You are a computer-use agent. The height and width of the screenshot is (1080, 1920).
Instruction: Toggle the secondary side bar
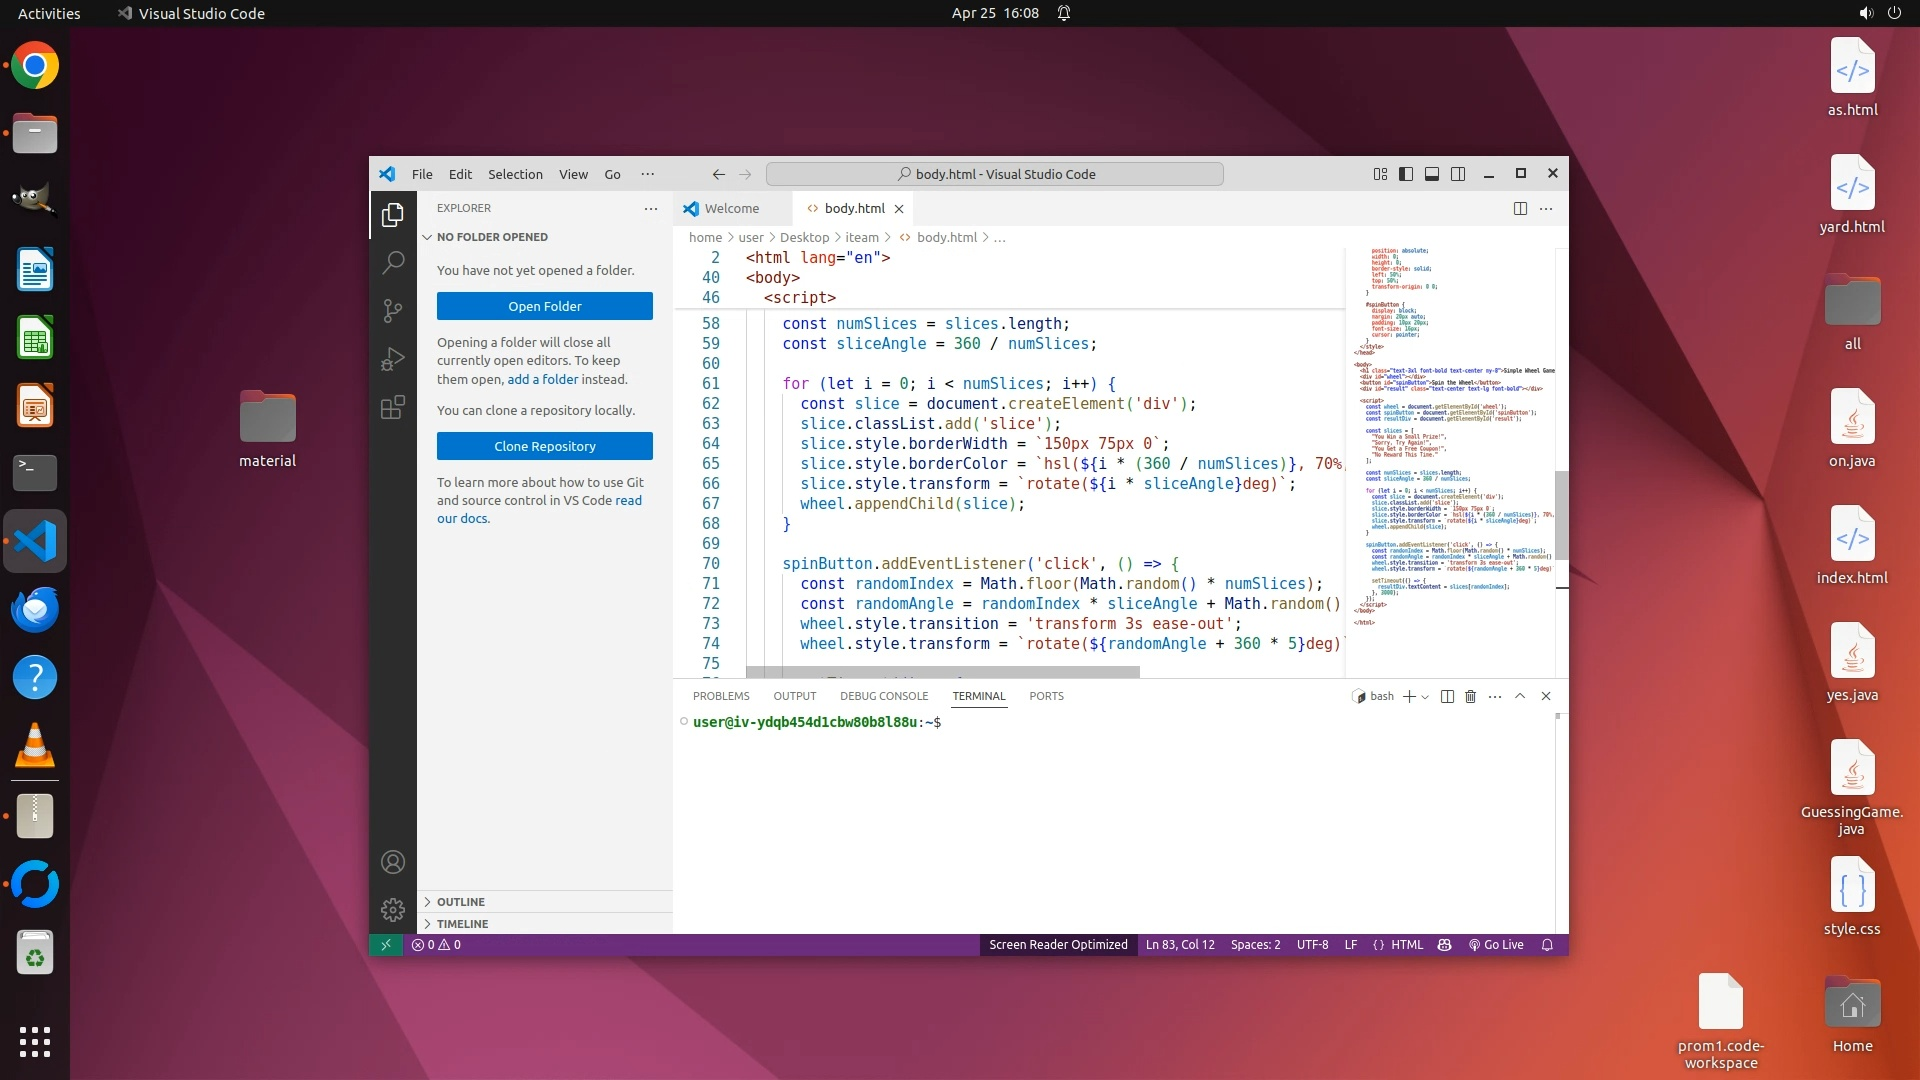tap(1458, 174)
